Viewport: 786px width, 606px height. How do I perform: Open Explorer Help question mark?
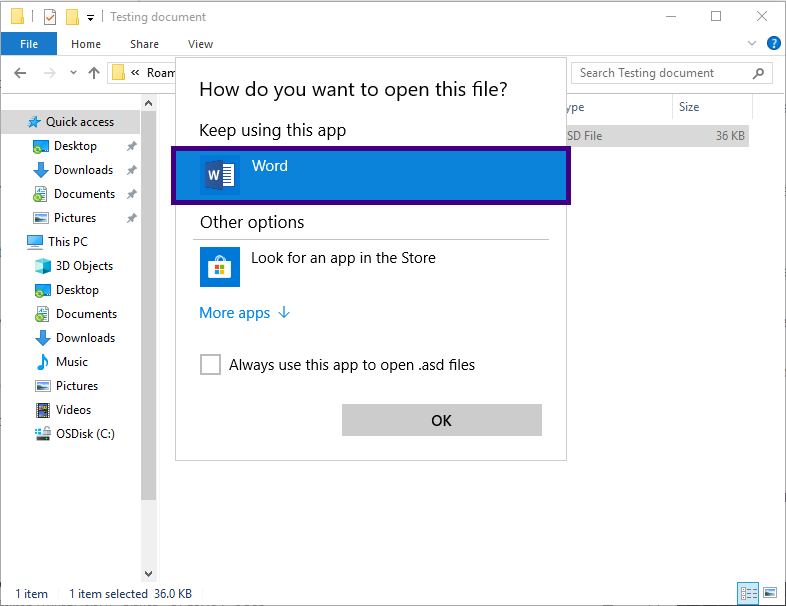[x=773, y=44]
